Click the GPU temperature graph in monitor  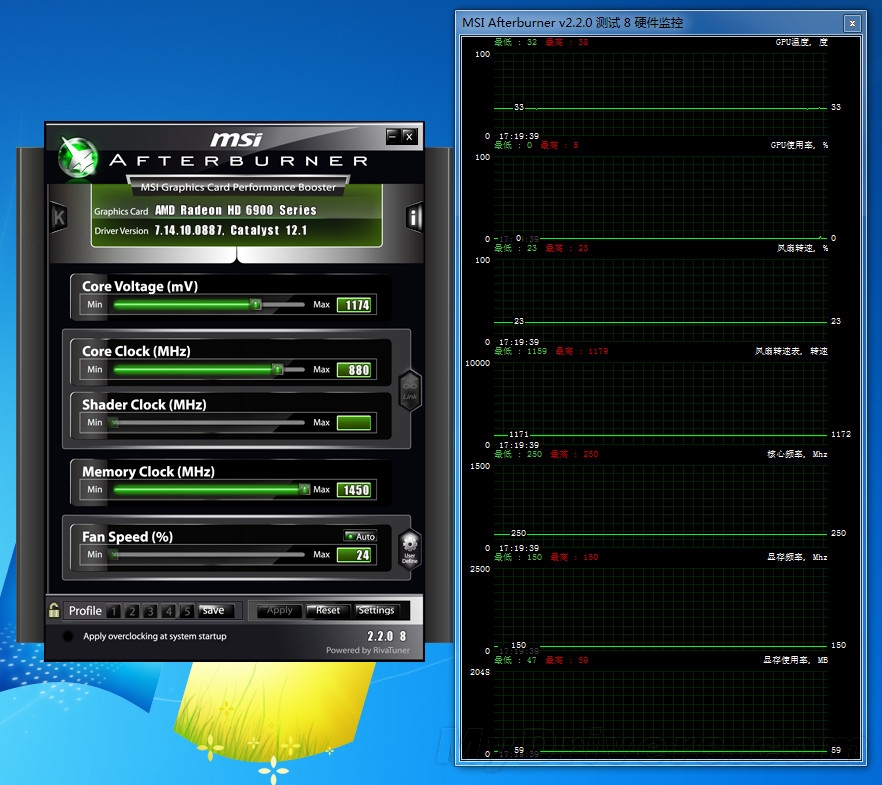660,94
